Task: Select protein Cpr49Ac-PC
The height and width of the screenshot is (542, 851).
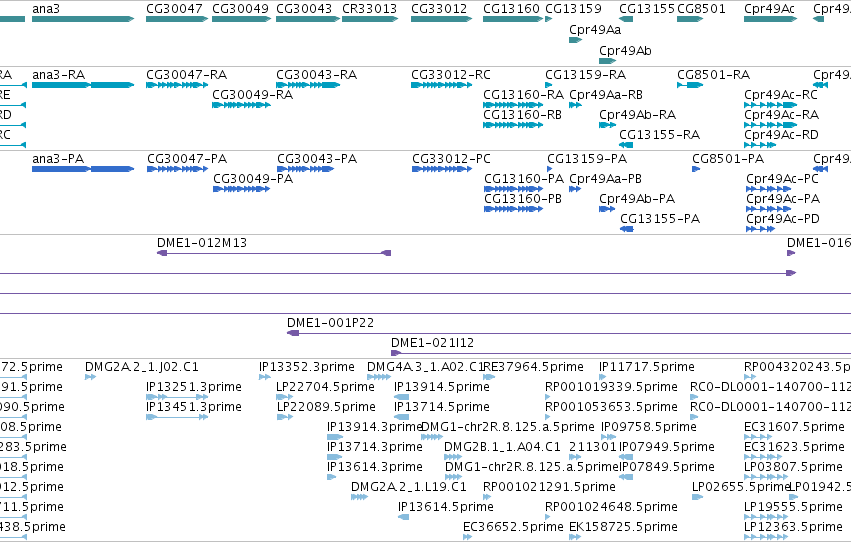Action: coord(769,189)
